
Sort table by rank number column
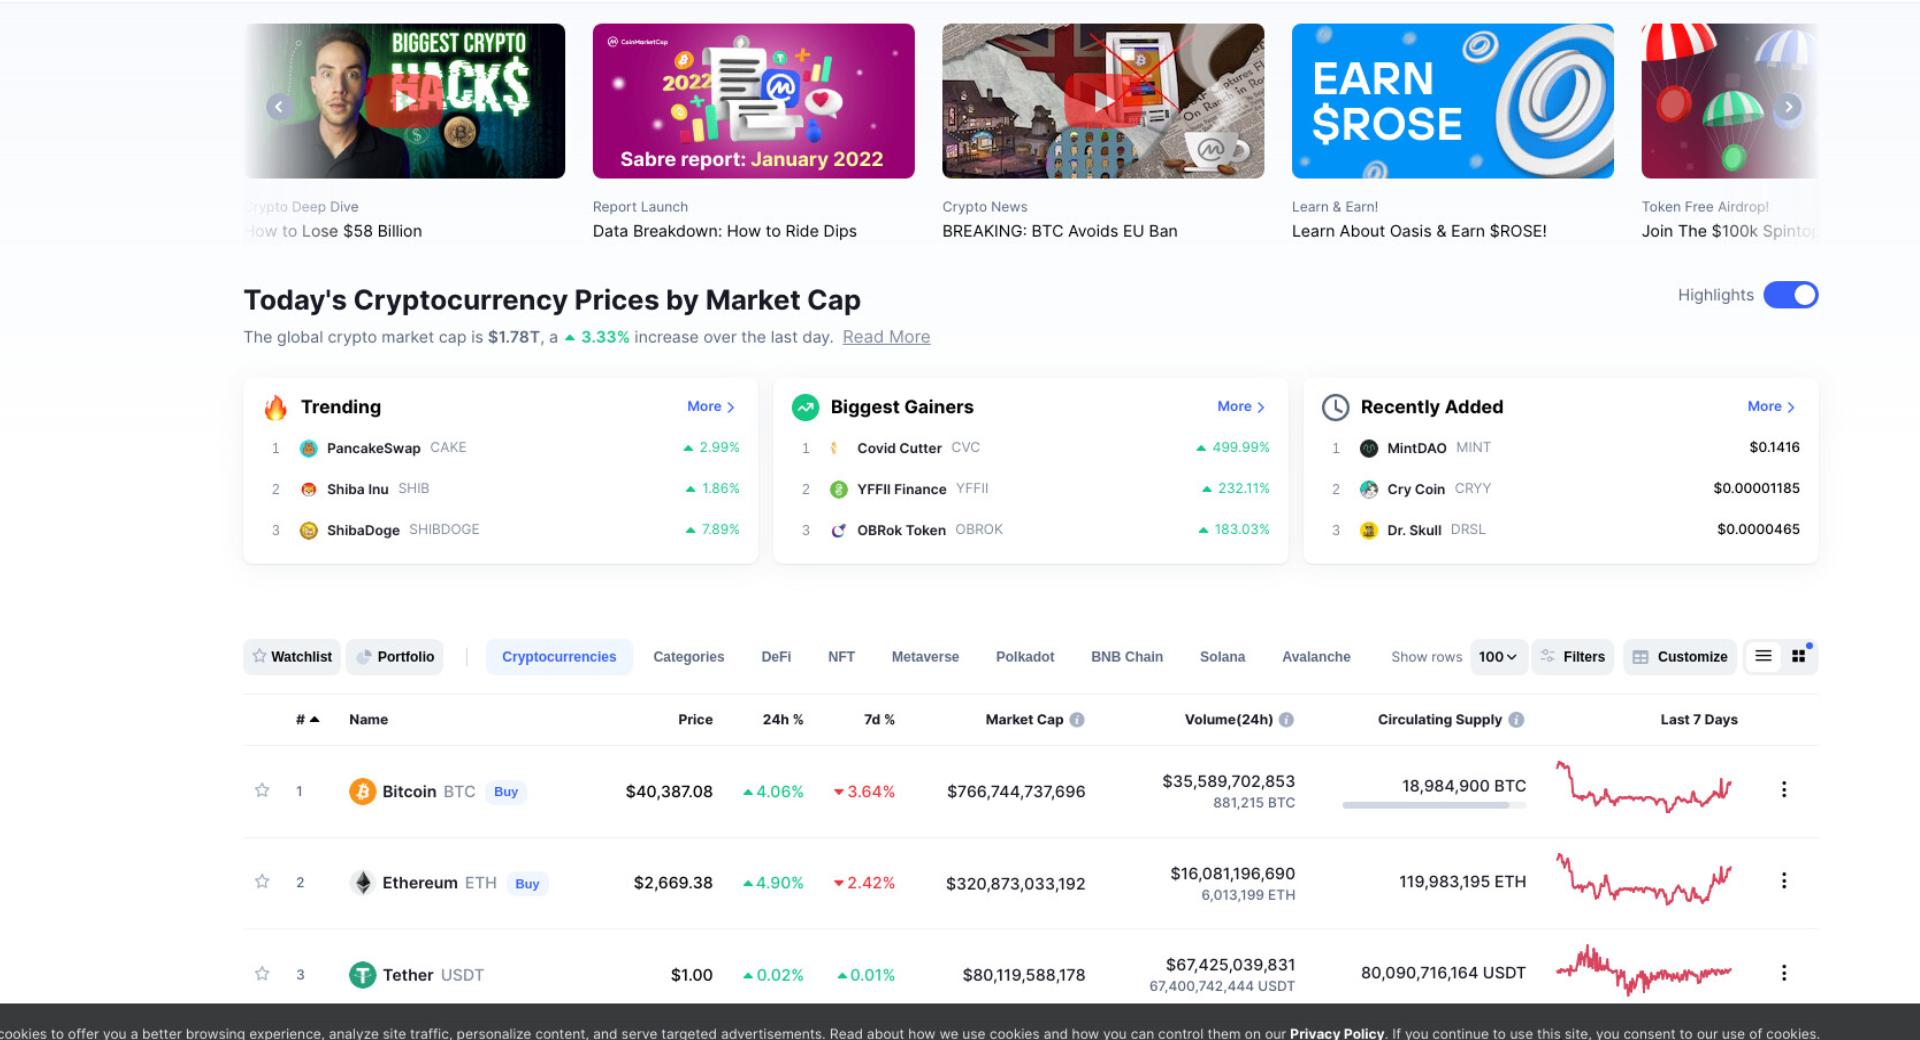tap(307, 720)
